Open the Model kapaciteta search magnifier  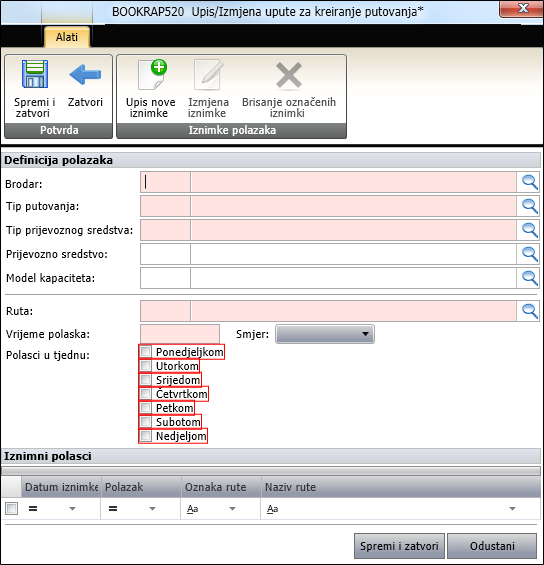529,278
